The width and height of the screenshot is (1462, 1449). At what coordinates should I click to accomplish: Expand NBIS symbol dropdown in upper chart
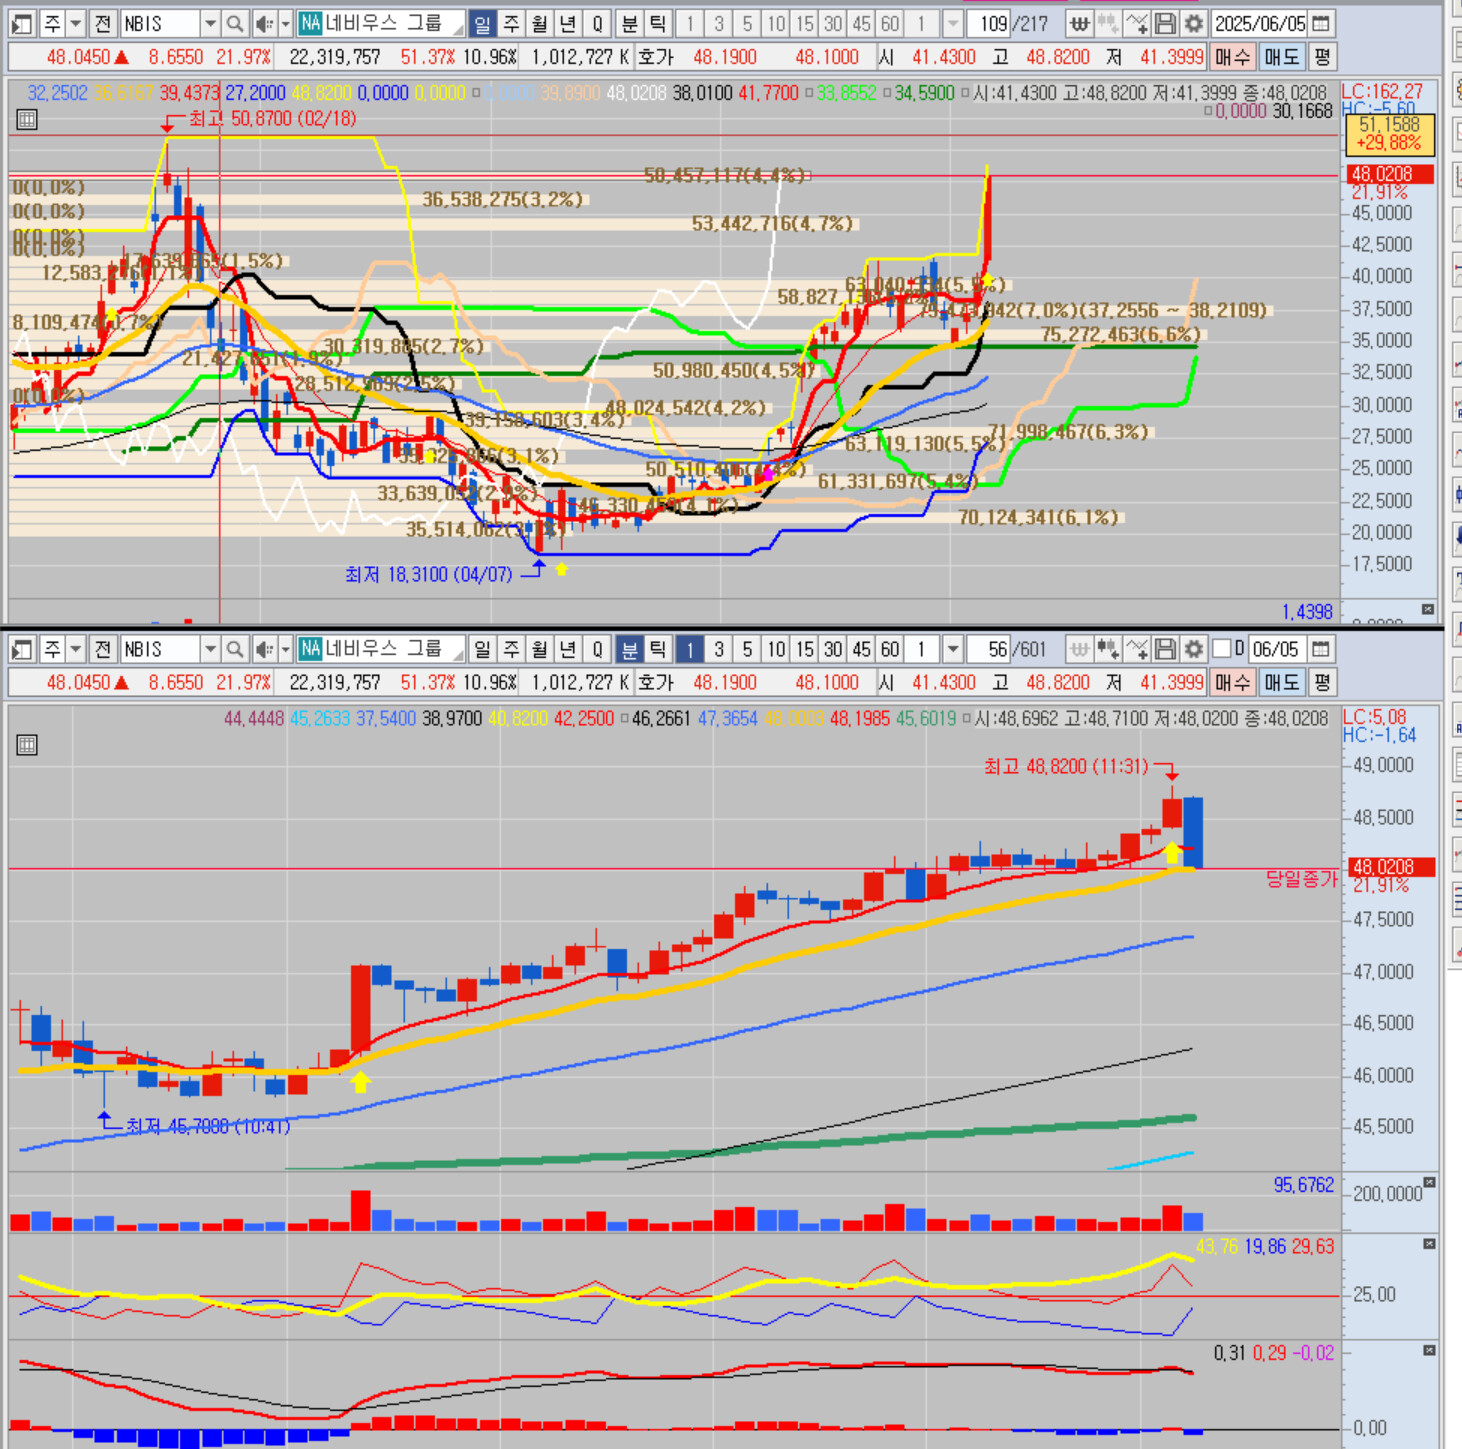(x=210, y=23)
